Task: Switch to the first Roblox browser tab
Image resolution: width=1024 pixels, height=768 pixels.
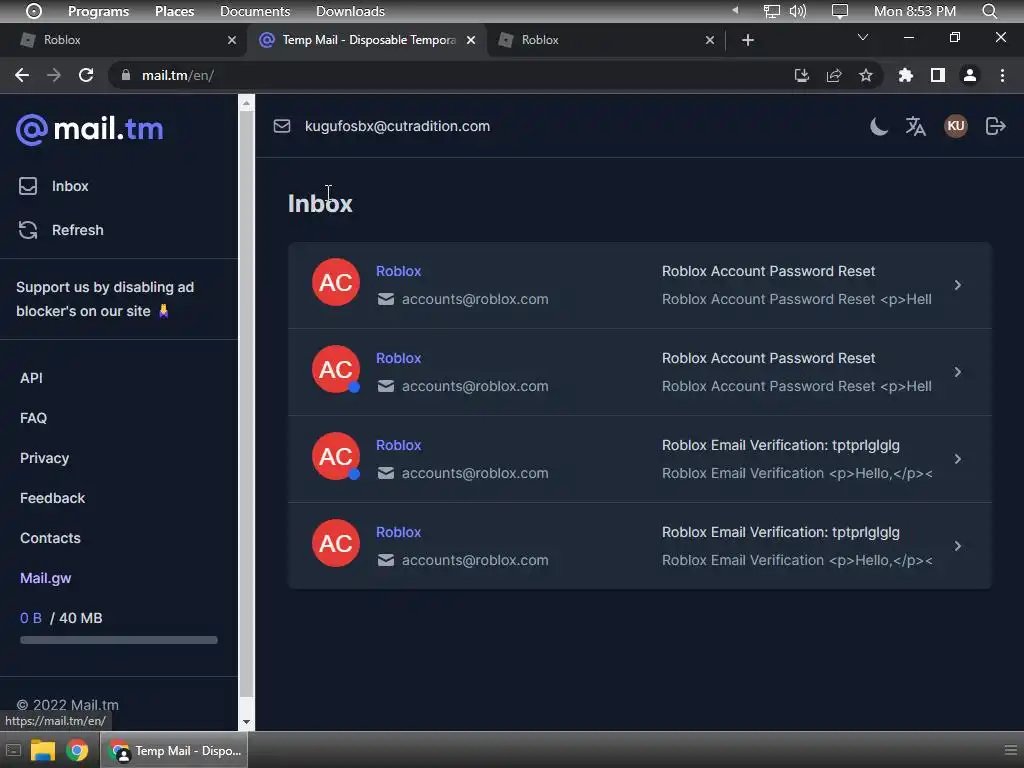Action: click(124, 40)
